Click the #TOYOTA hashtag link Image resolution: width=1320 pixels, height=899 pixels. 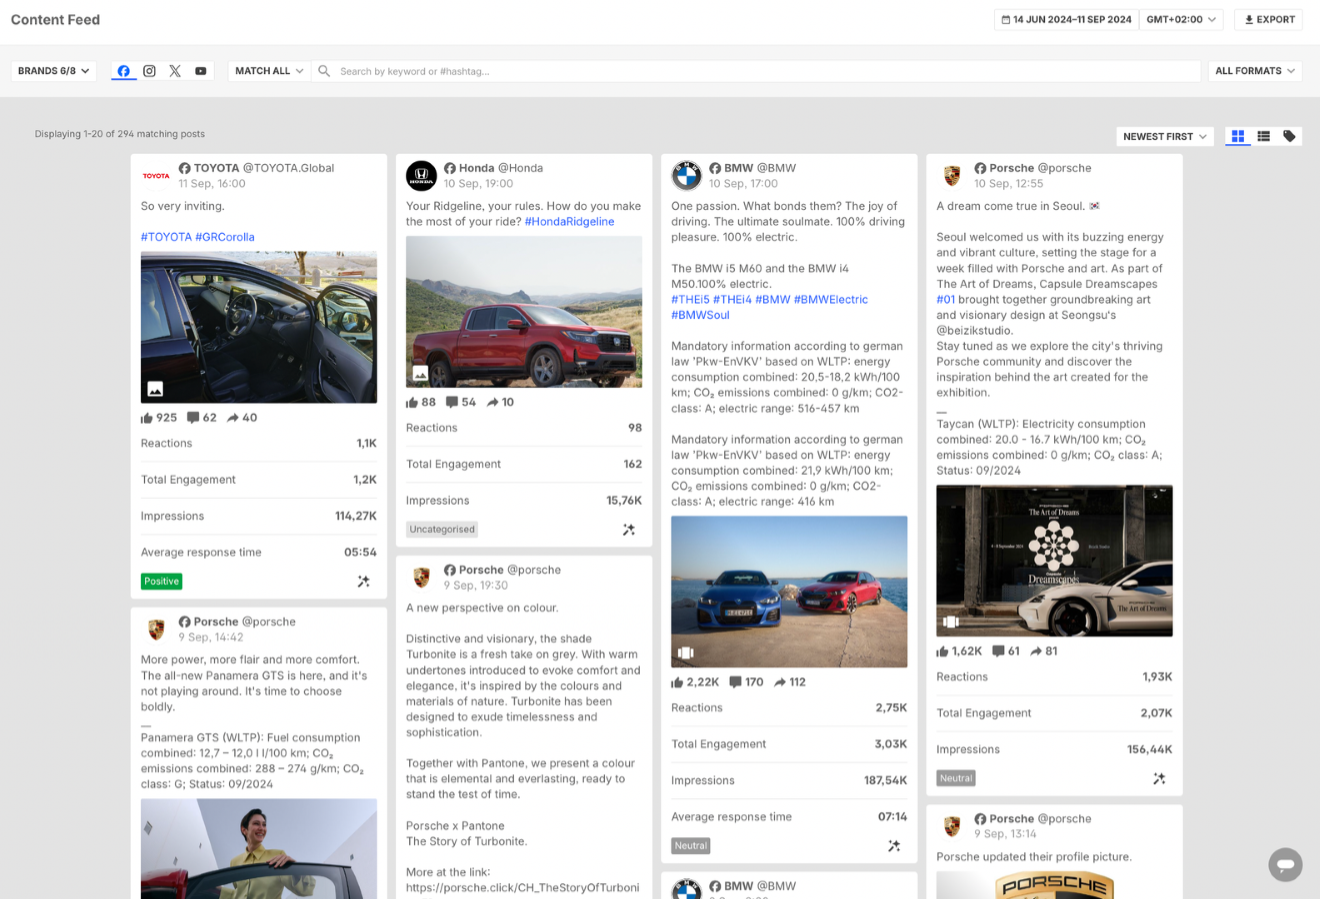tap(166, 237)
